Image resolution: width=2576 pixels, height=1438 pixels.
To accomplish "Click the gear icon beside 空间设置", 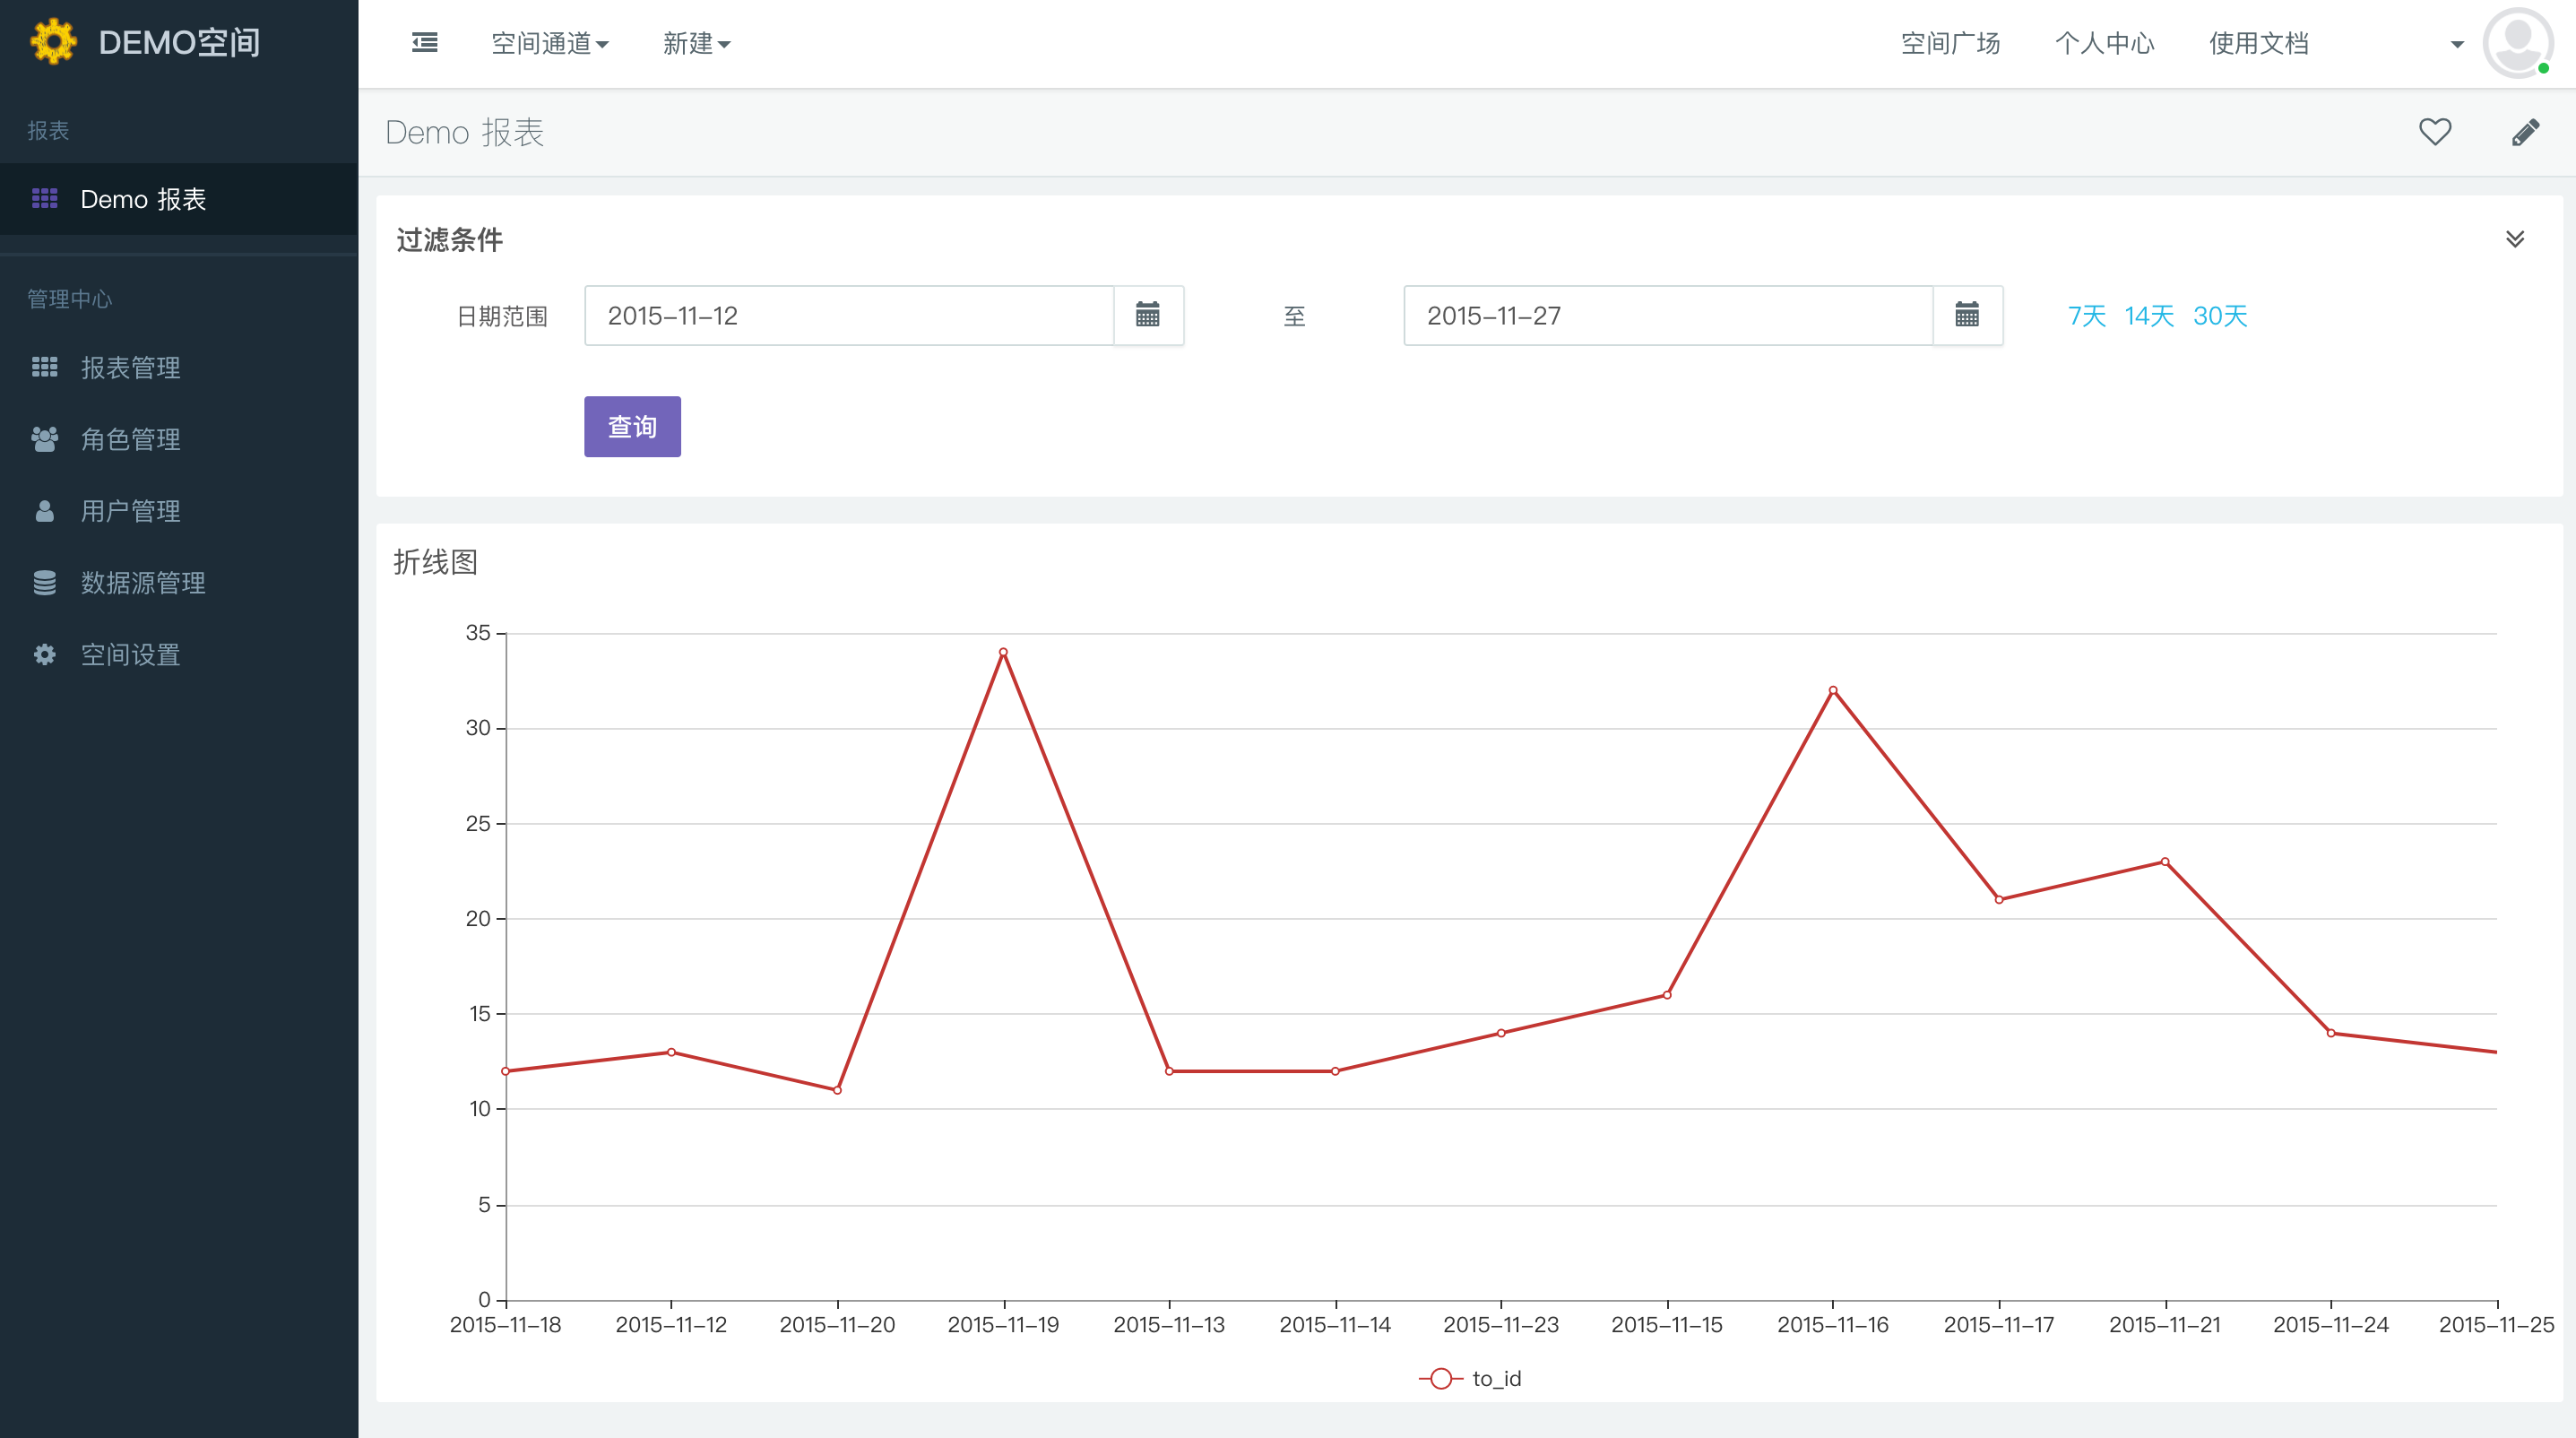I will click(45, 655).
